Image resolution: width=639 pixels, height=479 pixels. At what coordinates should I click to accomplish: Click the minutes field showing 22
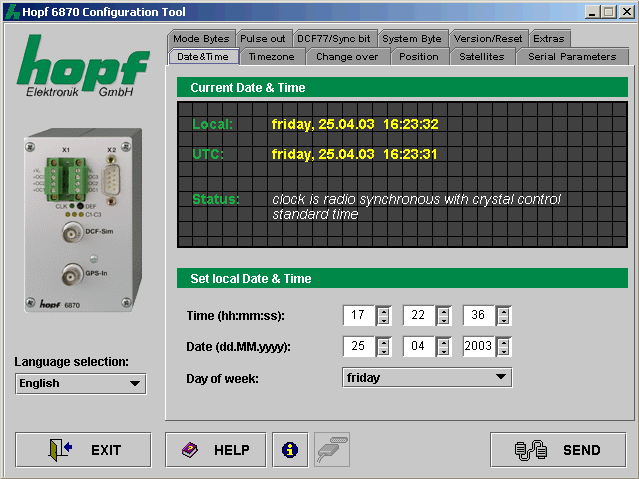[x=419, y=315]
